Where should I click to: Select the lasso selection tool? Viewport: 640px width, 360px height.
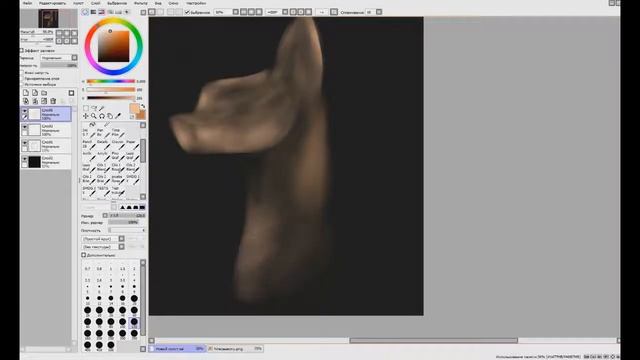94,108
